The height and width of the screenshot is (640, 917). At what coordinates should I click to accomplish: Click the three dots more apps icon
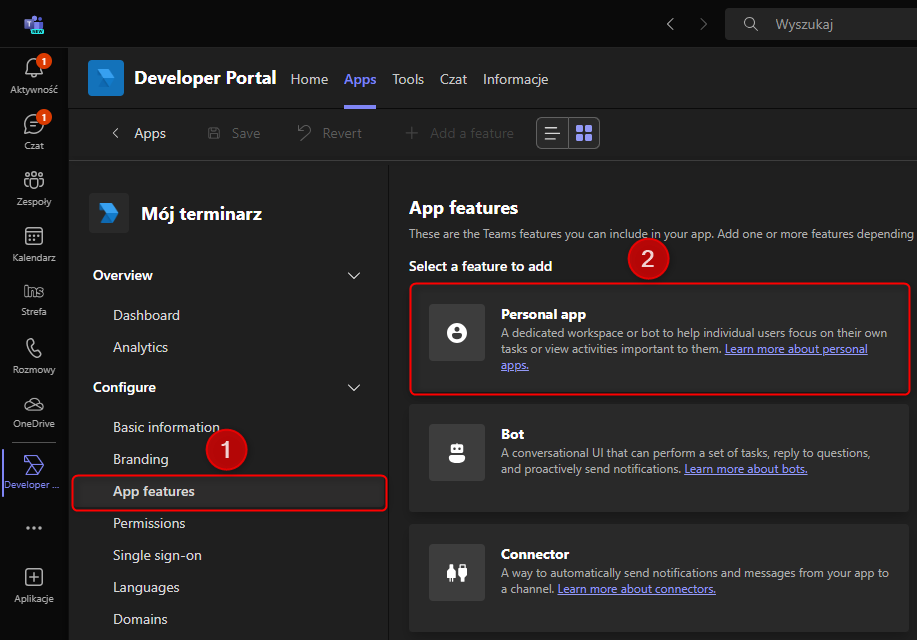34,528
